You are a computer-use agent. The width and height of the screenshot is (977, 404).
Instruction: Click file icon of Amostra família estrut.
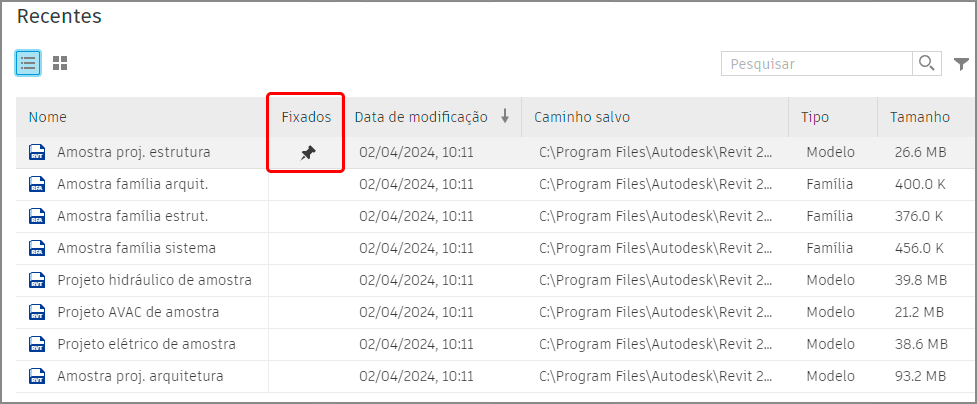pyautogui.click(x=37, y=217)
